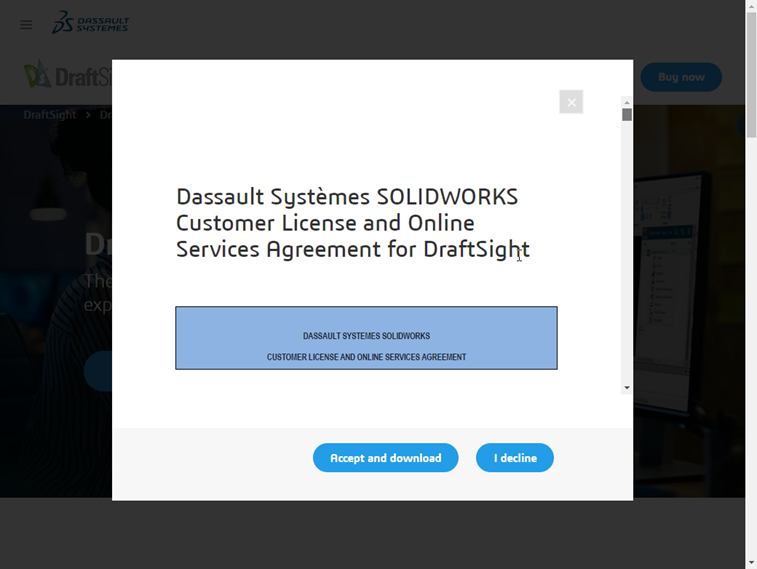Open the hamburger menu in page header
Image resolution: width=757 pixels, height=569 pixels.
(26, 25)
